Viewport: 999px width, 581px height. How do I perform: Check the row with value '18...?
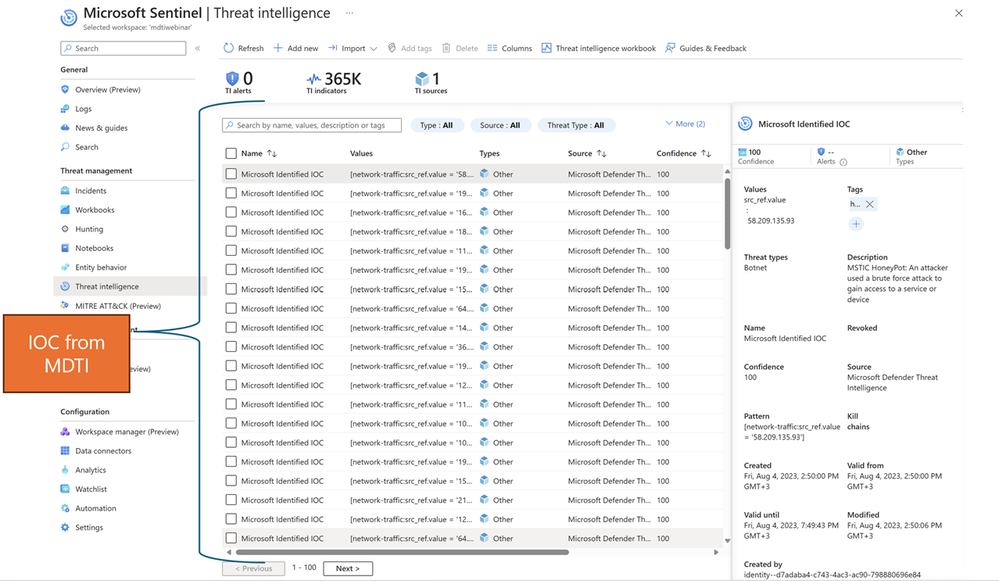pos(231,231)
